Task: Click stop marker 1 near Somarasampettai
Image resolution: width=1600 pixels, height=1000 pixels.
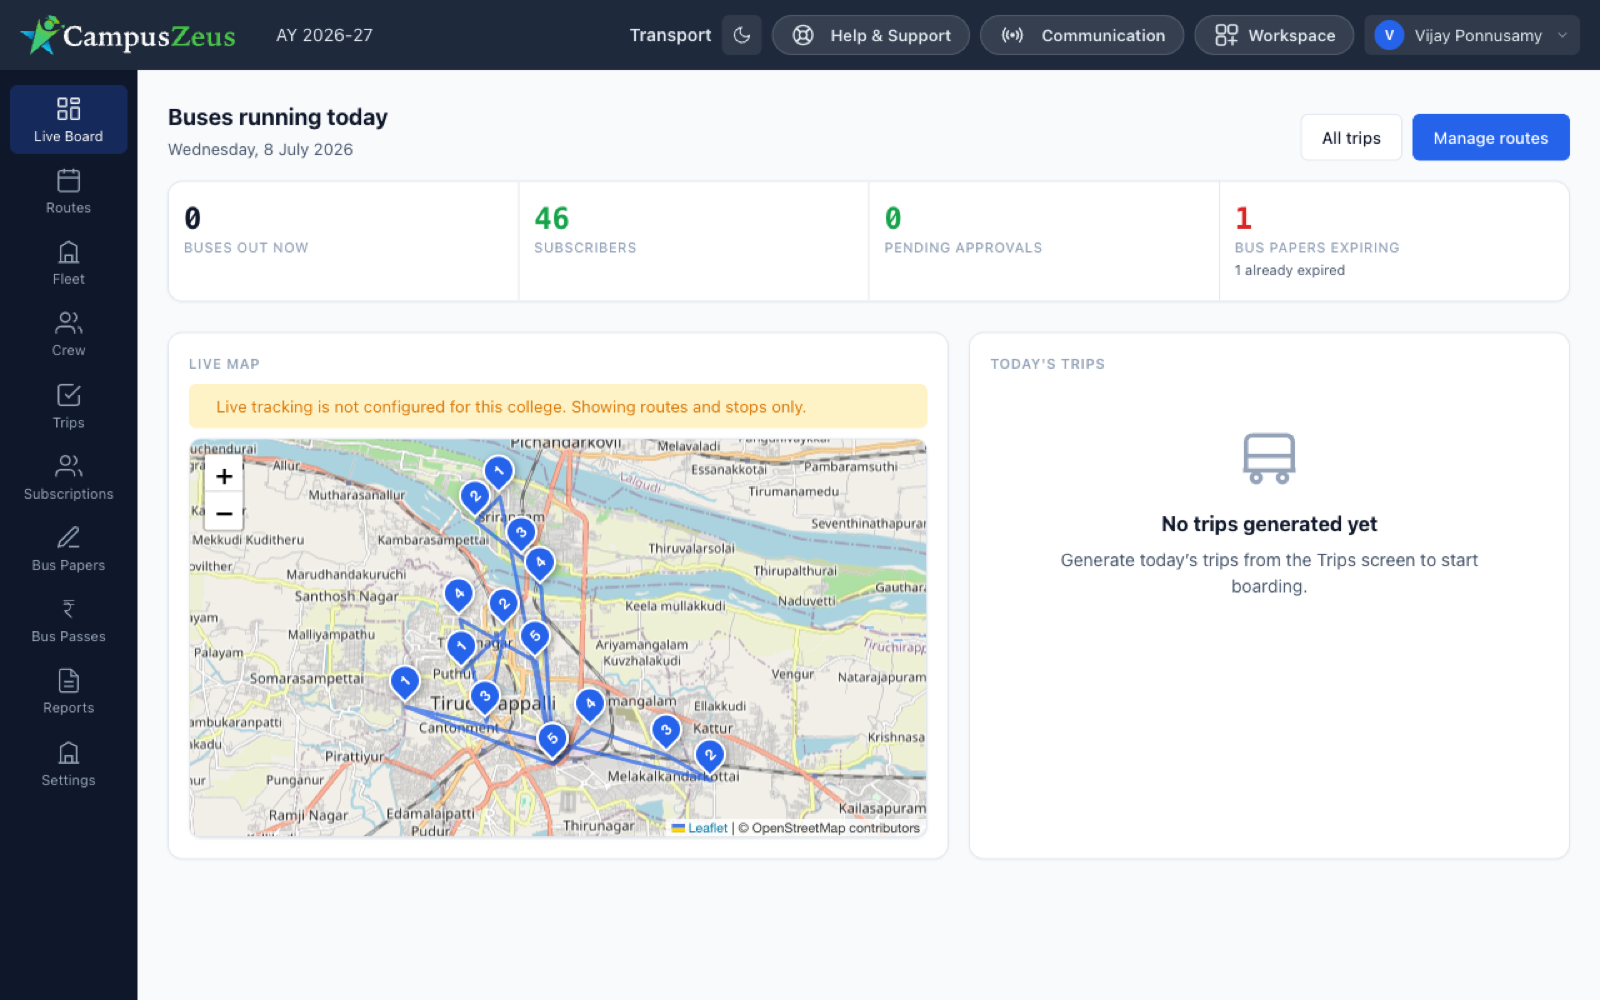Action: pyautogui.click(x=404, y=683)
